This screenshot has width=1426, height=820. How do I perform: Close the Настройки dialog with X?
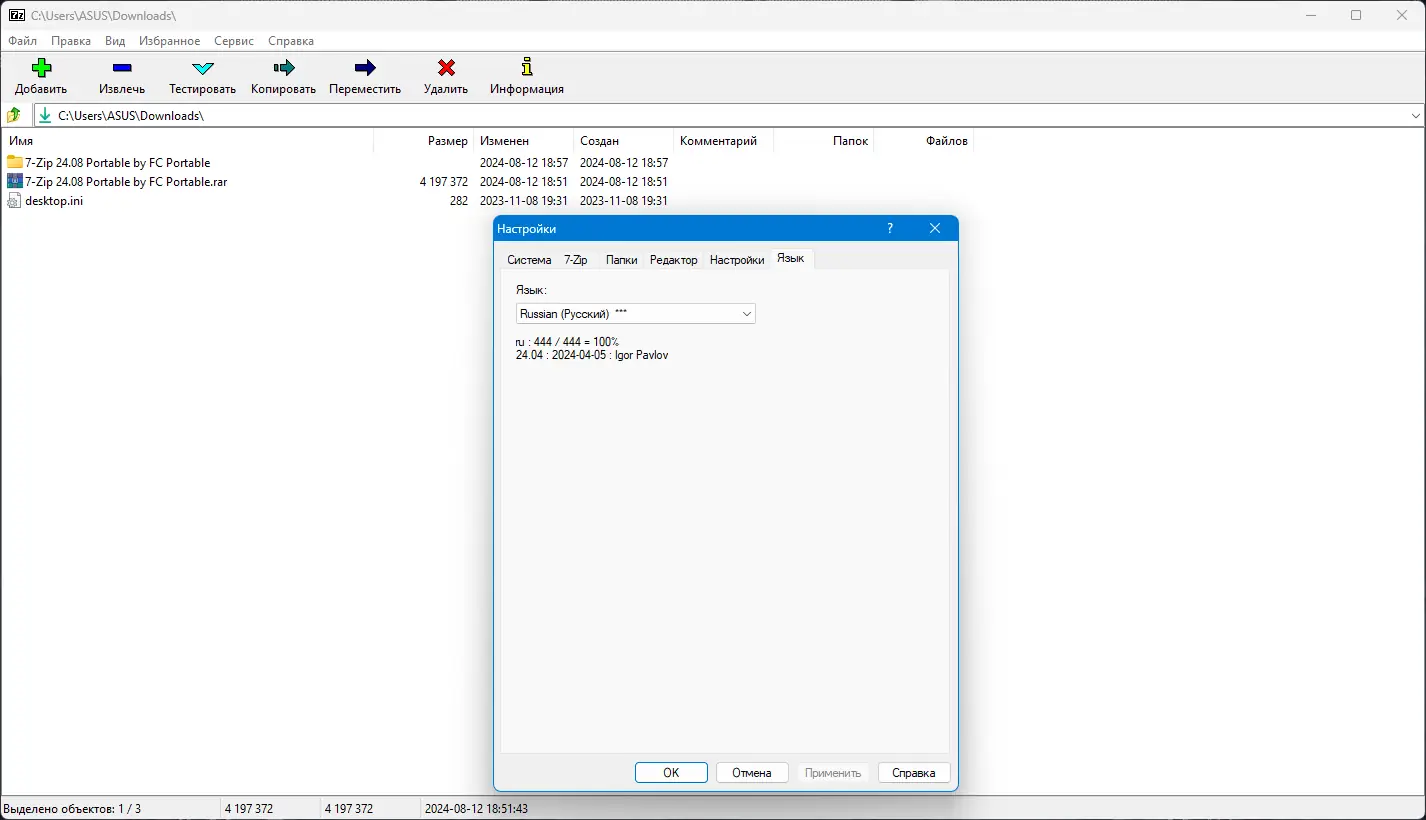935,228
